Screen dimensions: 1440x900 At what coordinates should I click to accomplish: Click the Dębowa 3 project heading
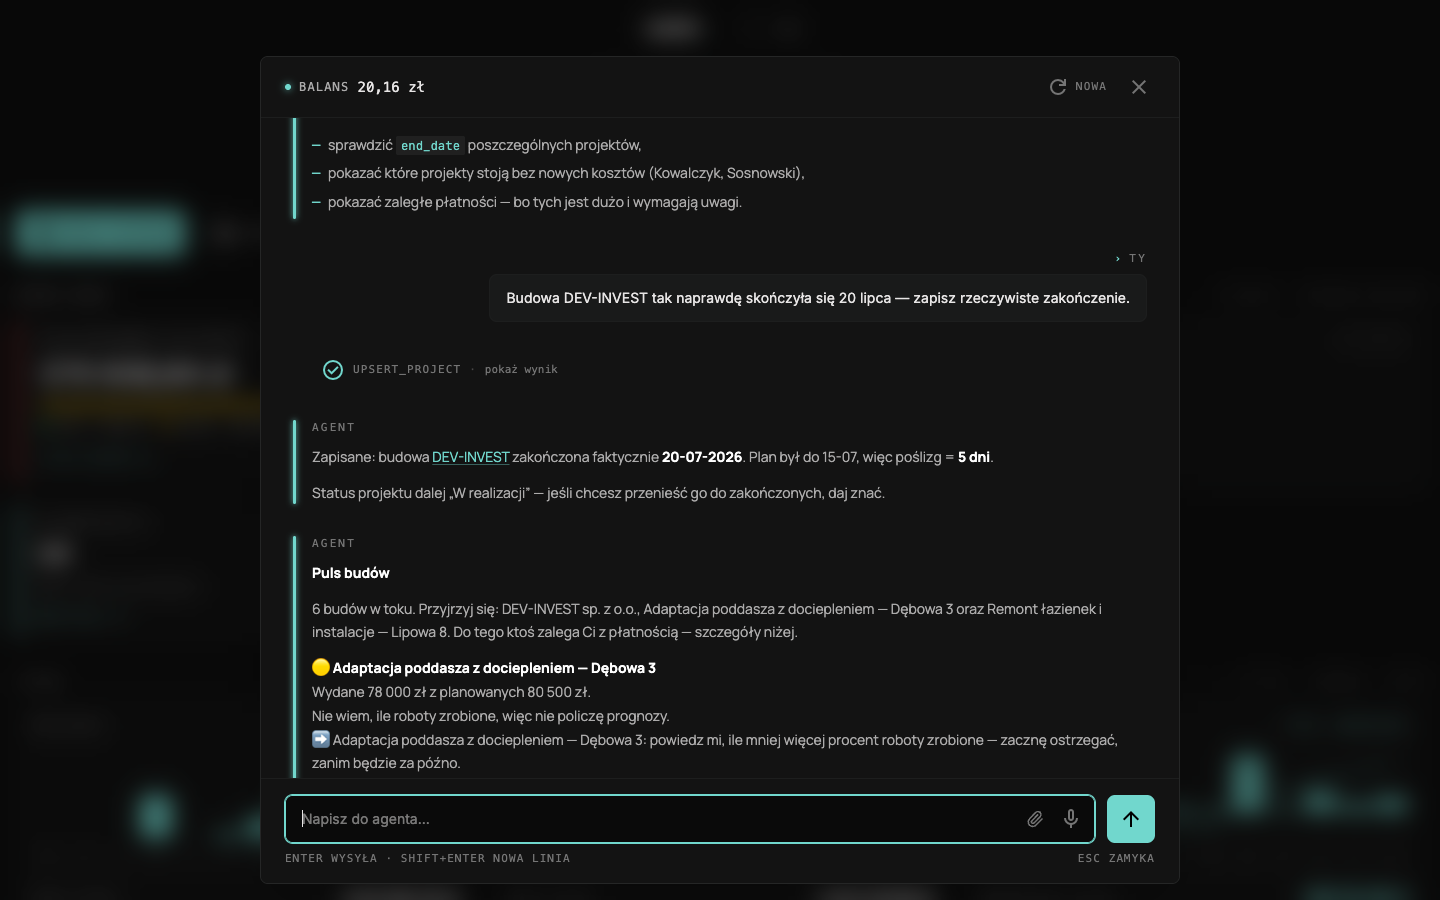[x=494, y=668]
